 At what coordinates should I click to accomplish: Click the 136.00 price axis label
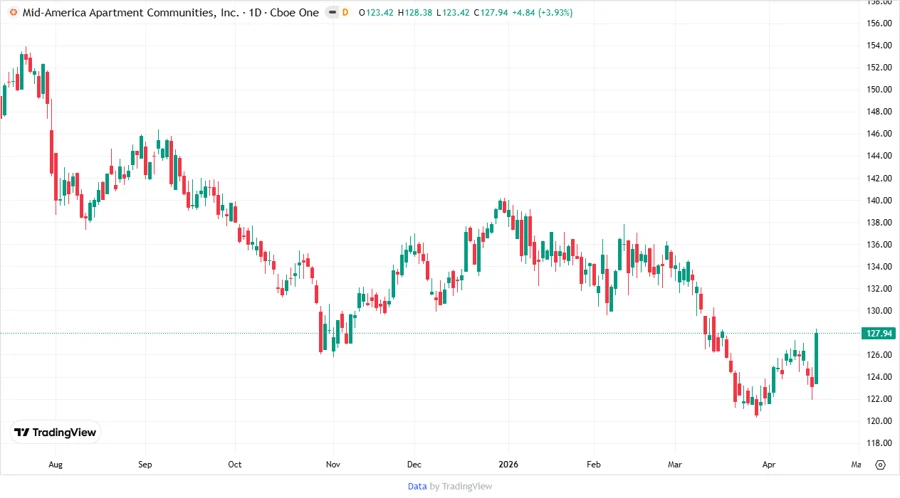coord(879,244)
